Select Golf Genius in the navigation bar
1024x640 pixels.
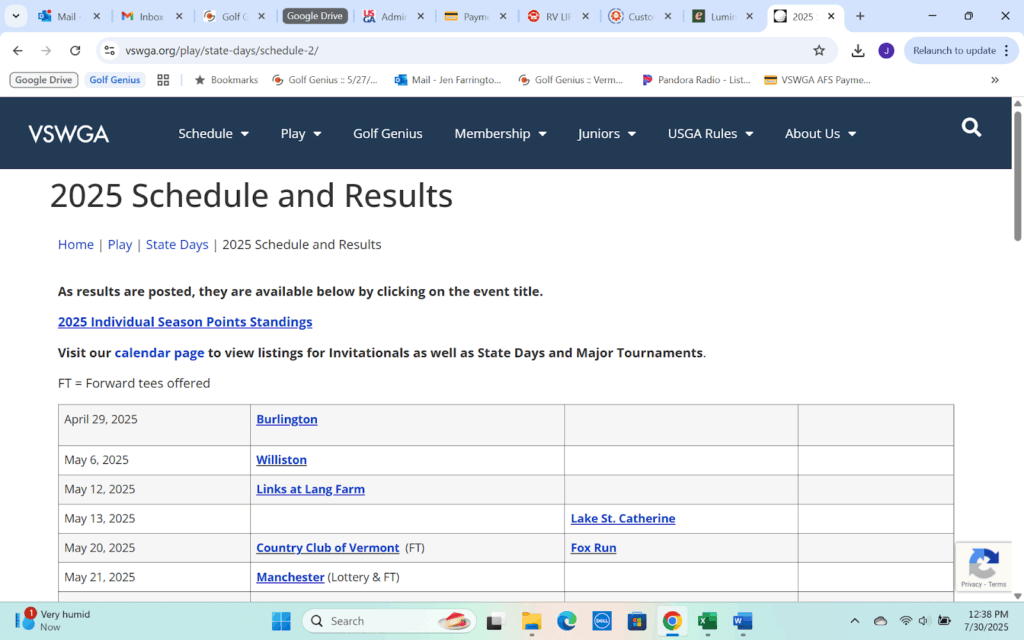coord(388,134)
